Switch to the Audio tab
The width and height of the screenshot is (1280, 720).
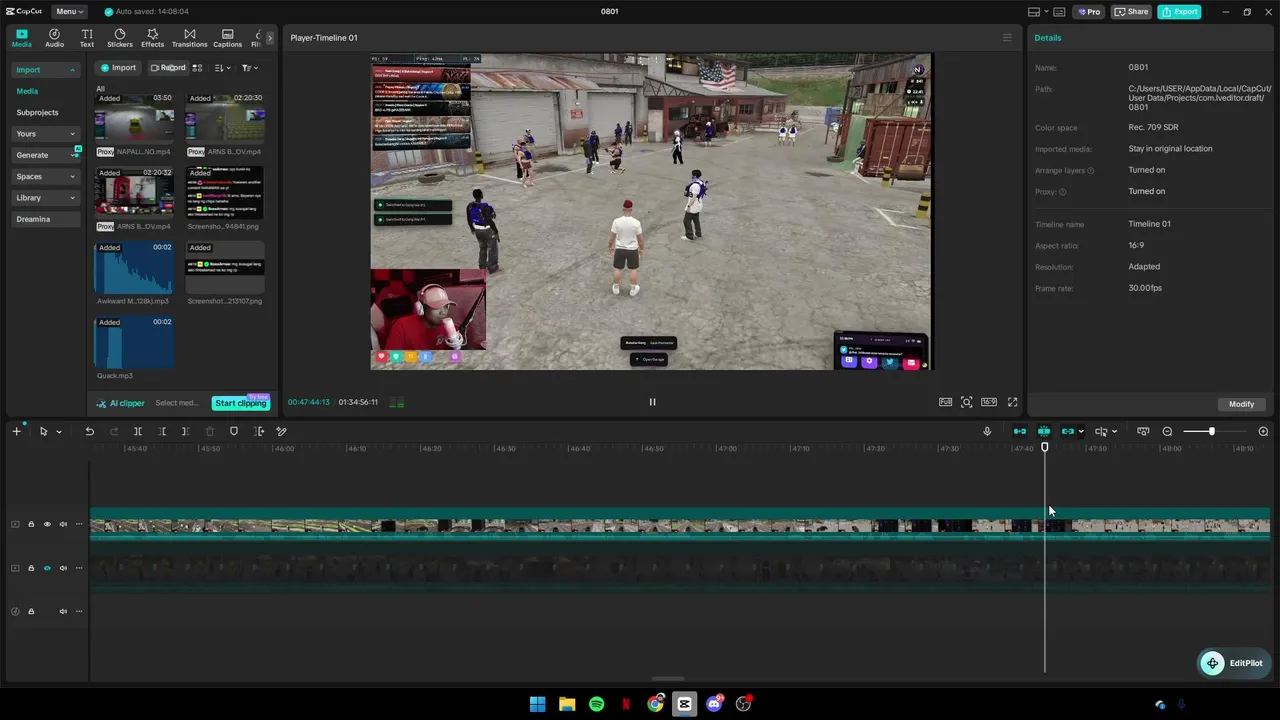[x=55, y=38]
